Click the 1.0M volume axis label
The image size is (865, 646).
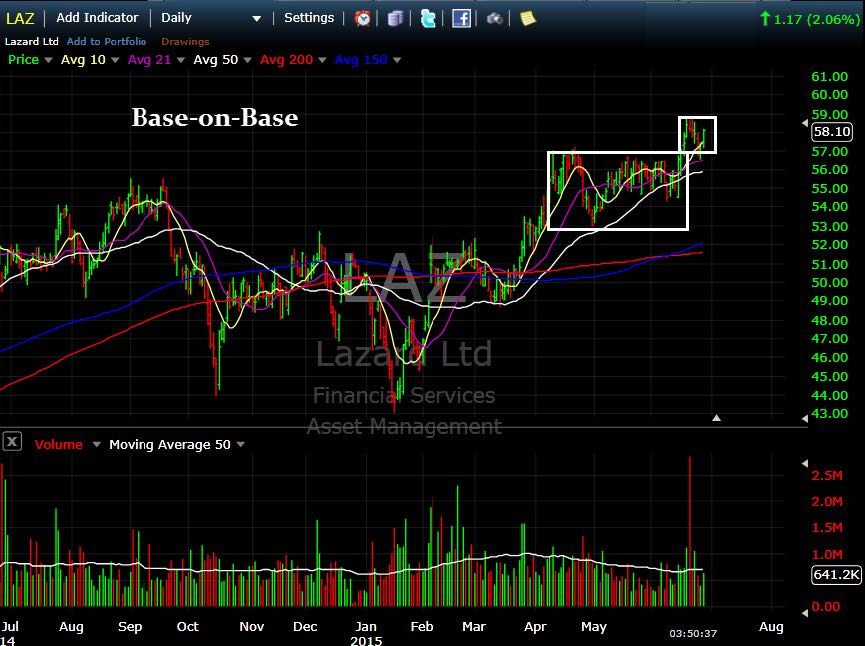click(x=827, y=554)
